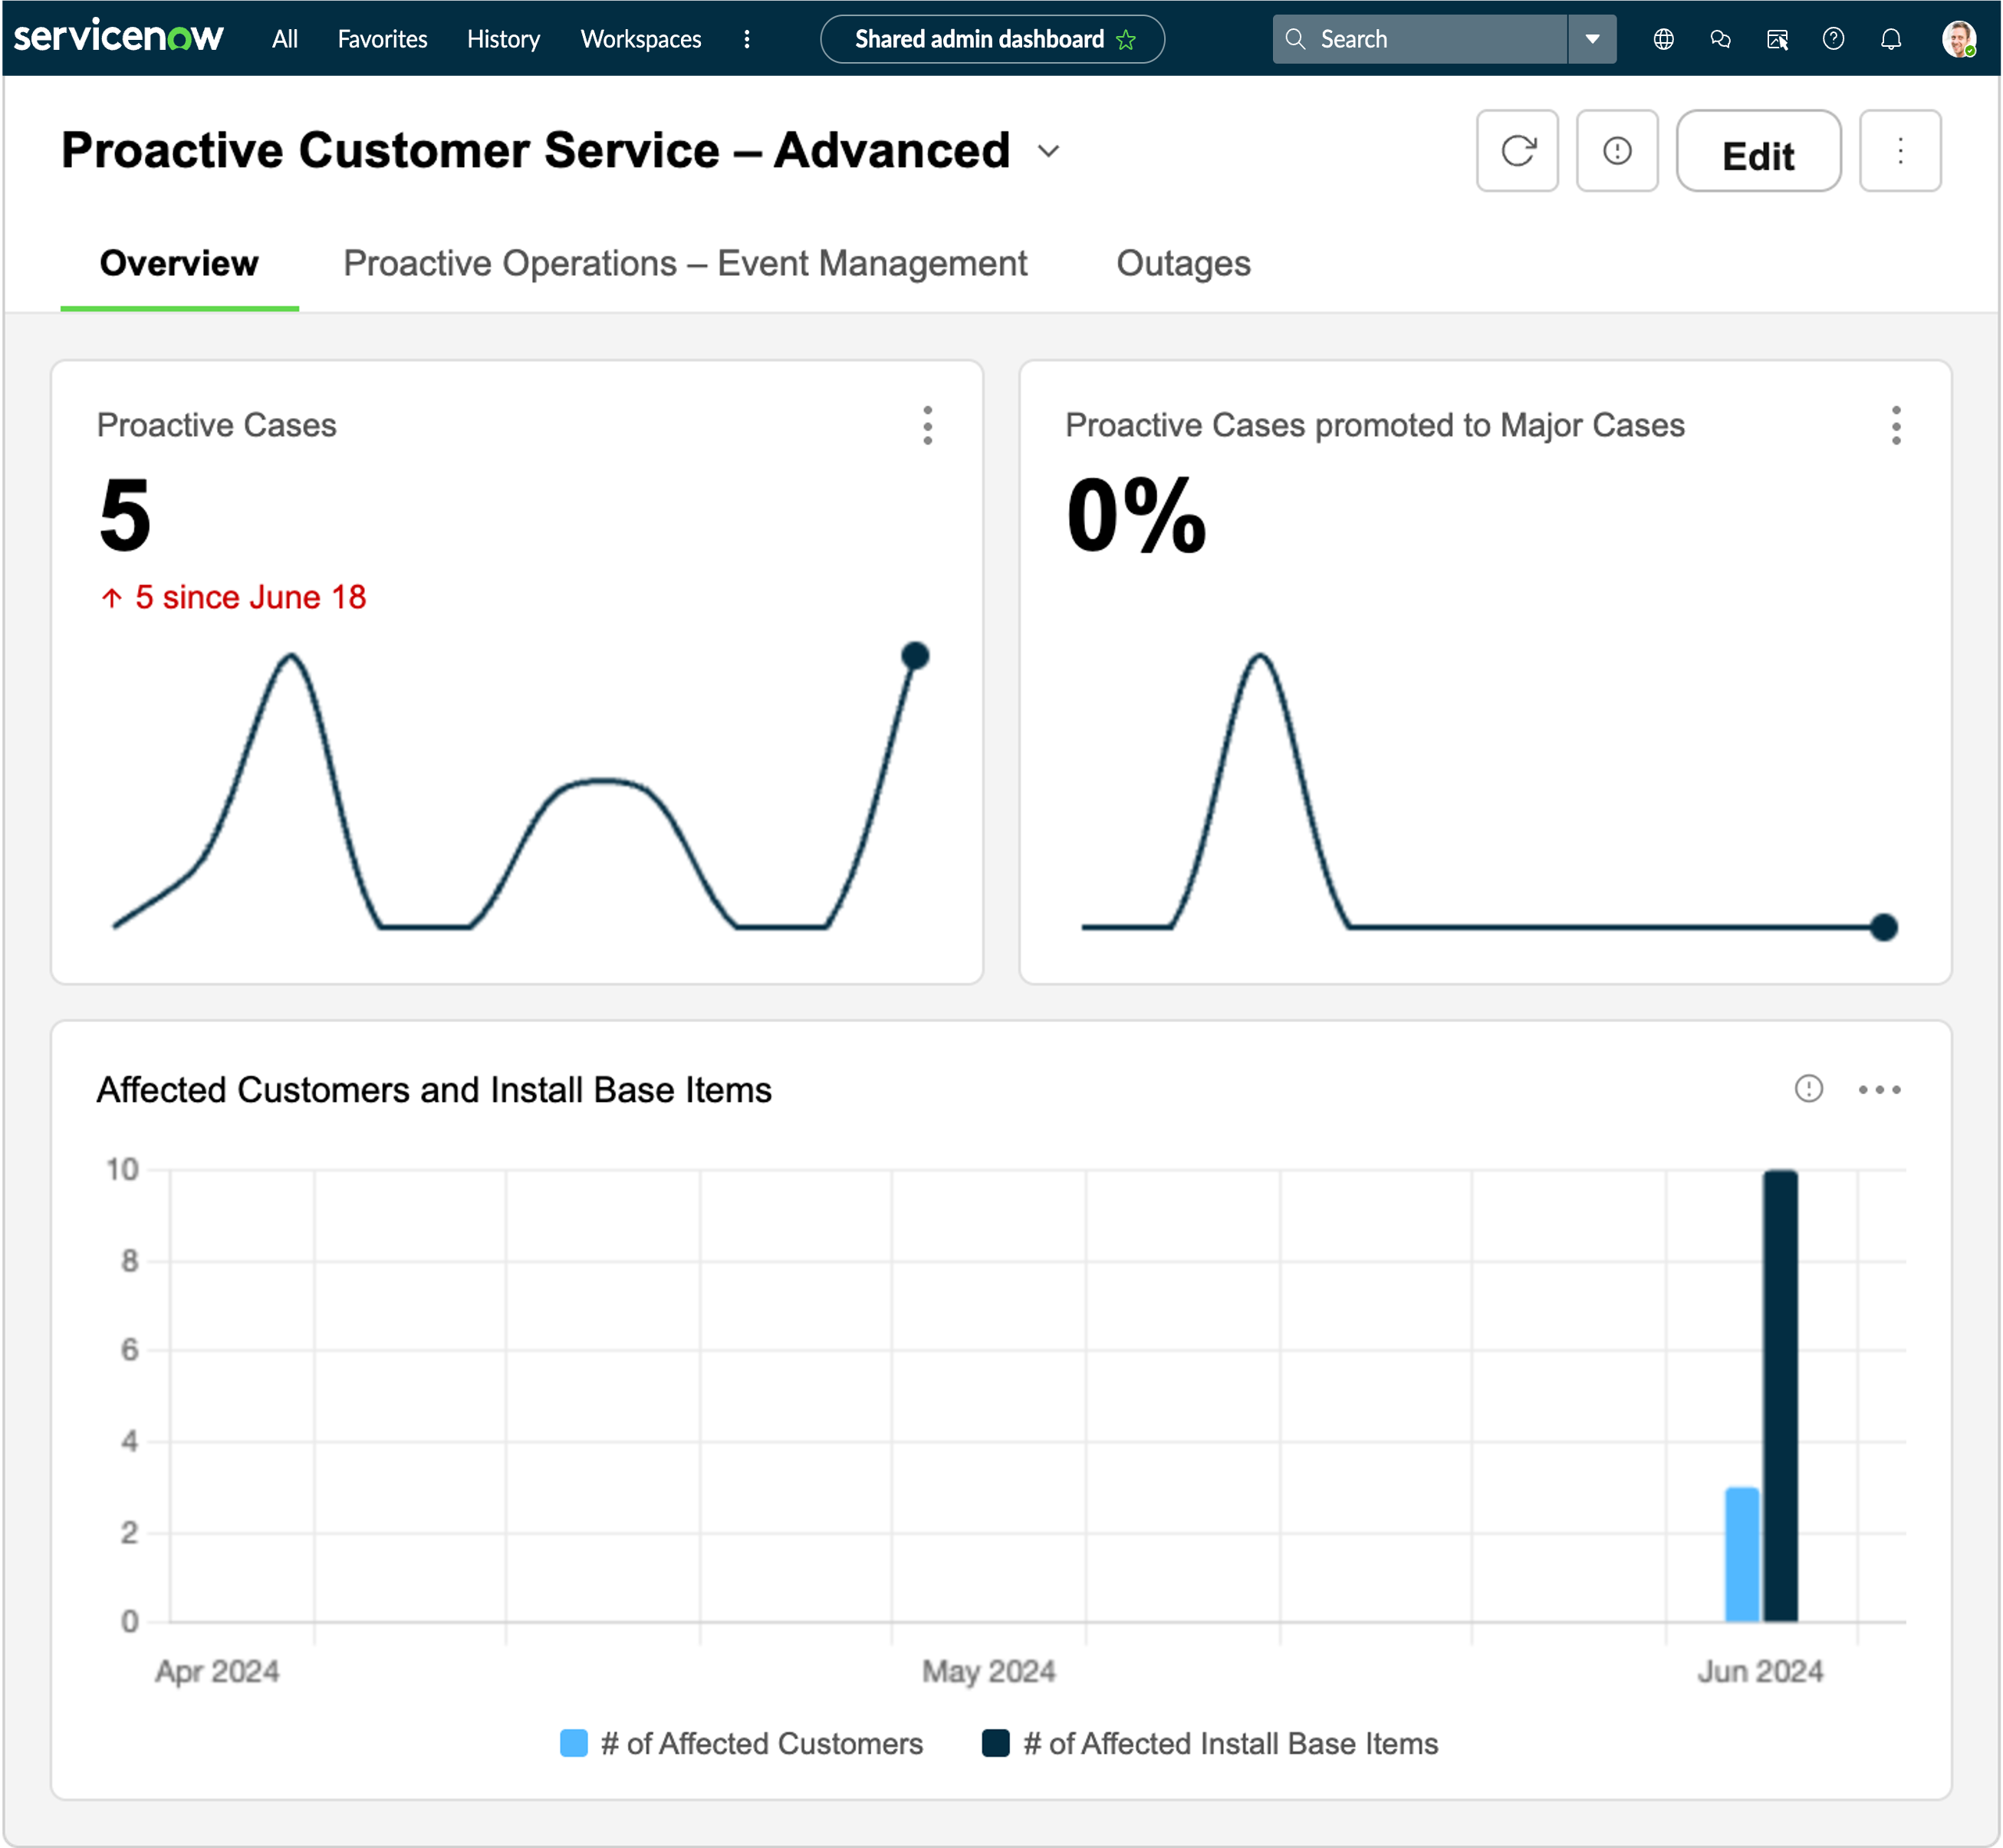Click the '5 since June 18' change indicator
Image resolution: width=2003 pixels, height=1848 pixels.
(233, 598)
